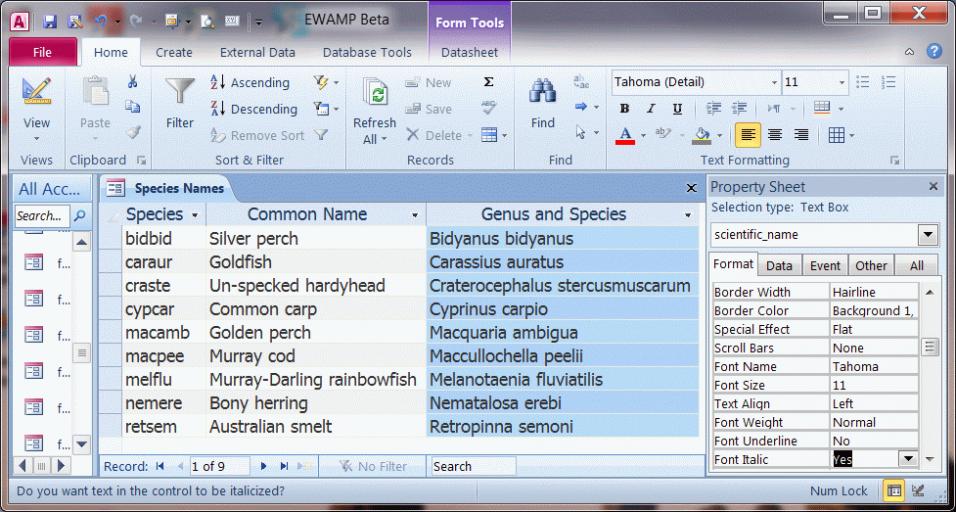The height and width of the screenshot is (512, 956).
Task: Switch to Datasheet view in status bar
Action: [x=894, y=490]
